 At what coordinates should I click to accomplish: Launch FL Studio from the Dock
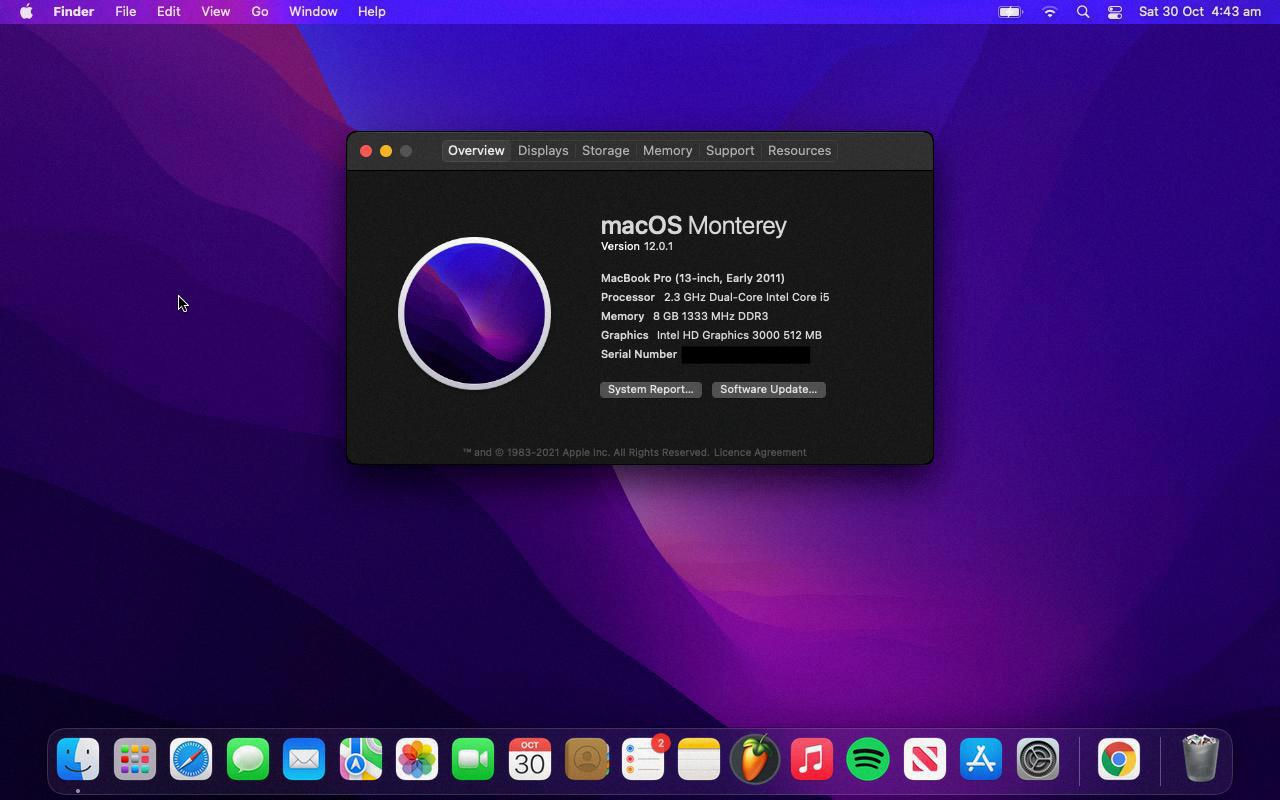[x=755, y=760]
